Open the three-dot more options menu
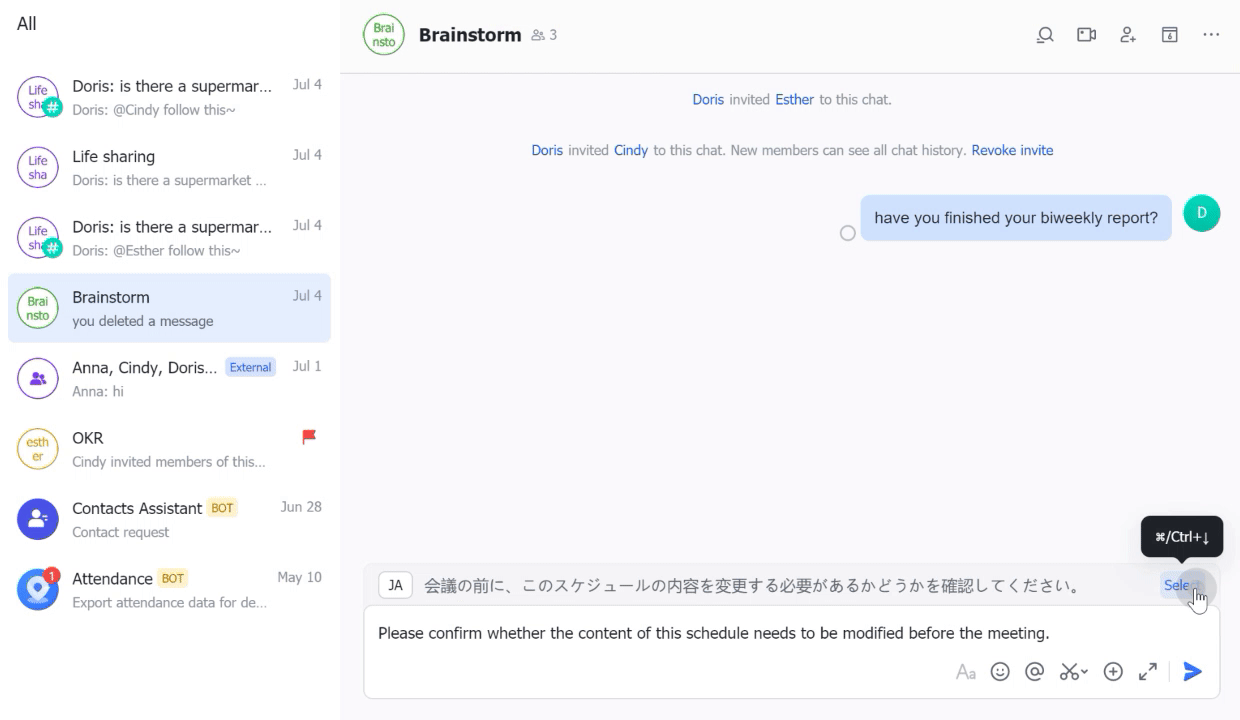The width and height of the screenshot is (1240, 720). (x=1211, y=35)
